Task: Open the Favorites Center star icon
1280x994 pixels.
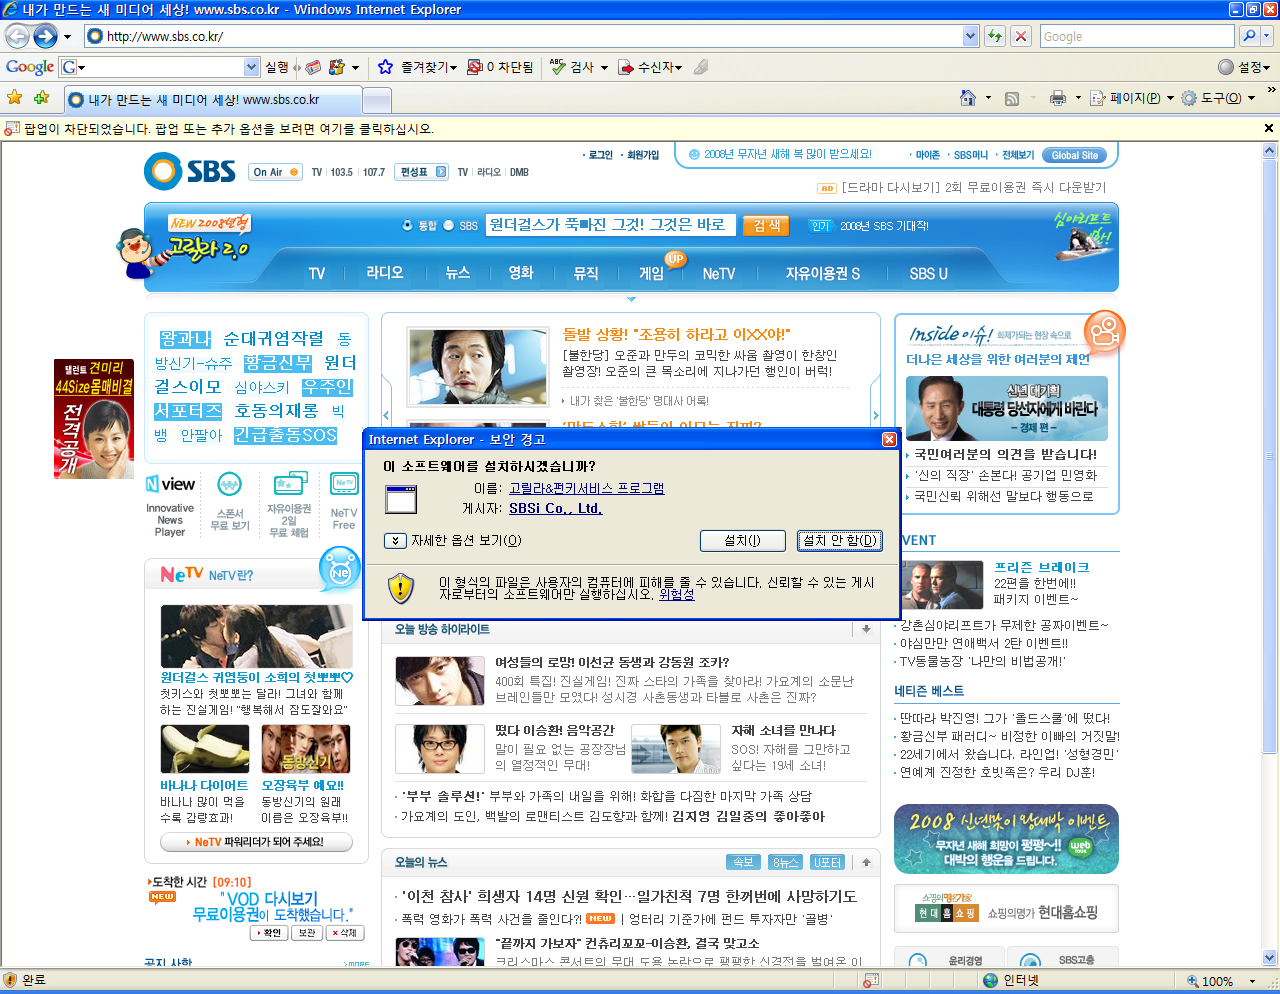Action: click(14, 98)
